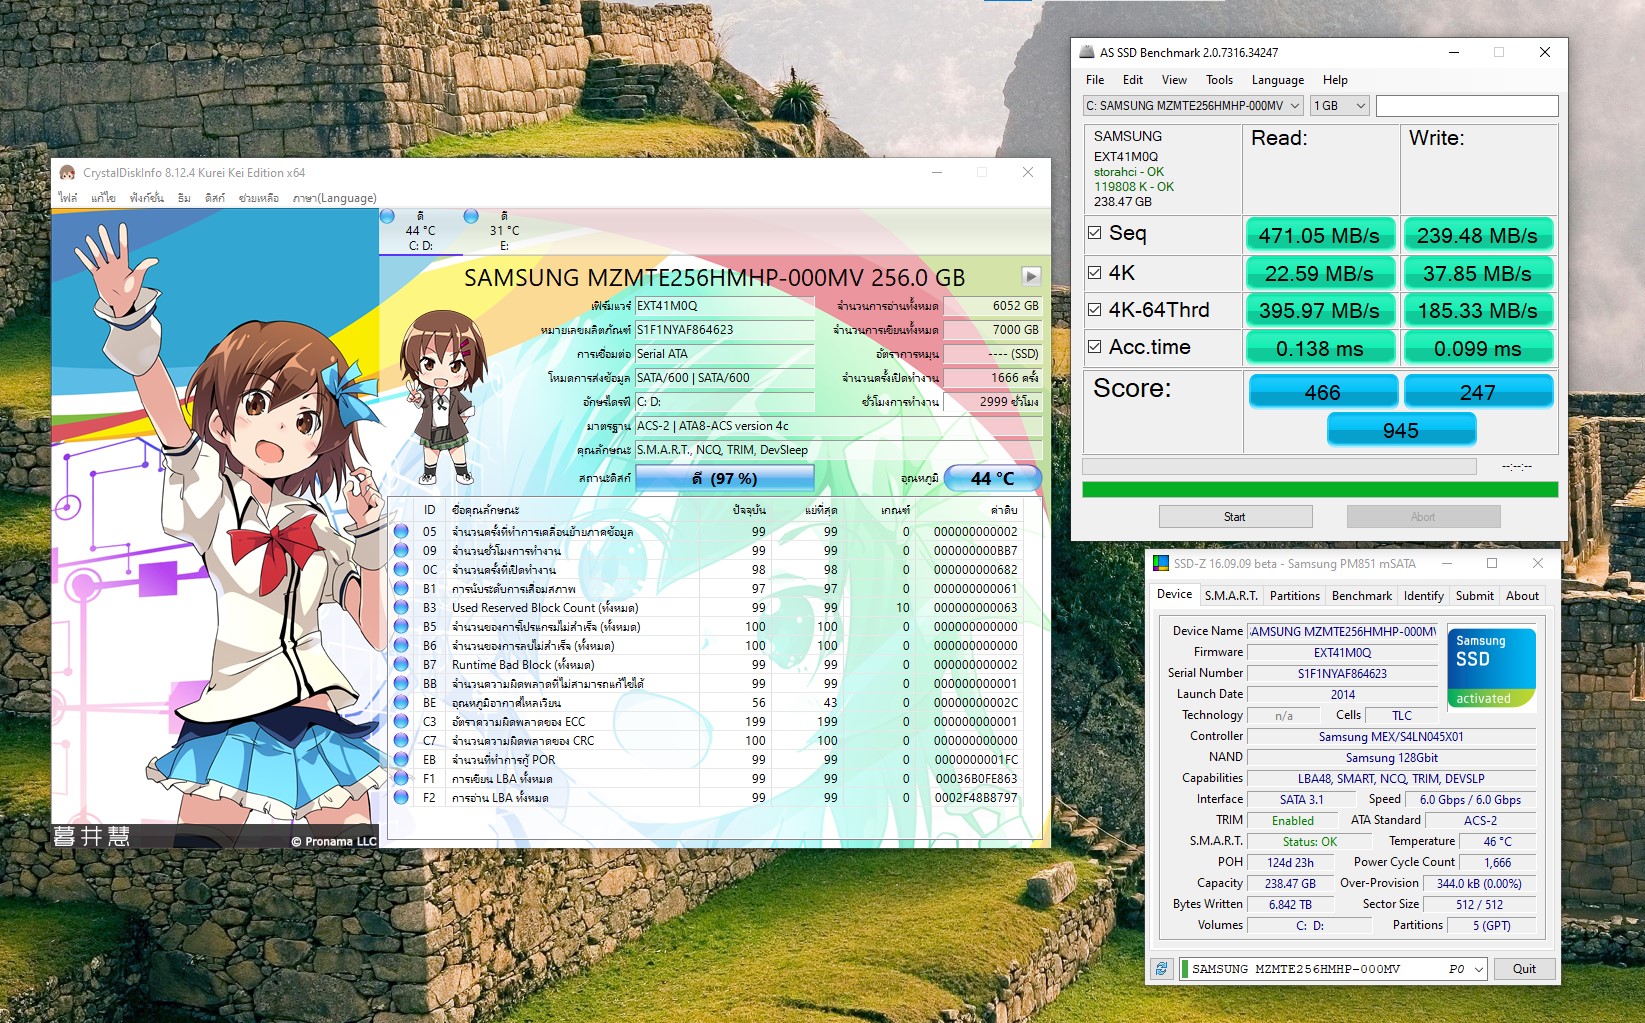
Task: Click the Samsung SSD activated logo
Action: pos(1491,668)
